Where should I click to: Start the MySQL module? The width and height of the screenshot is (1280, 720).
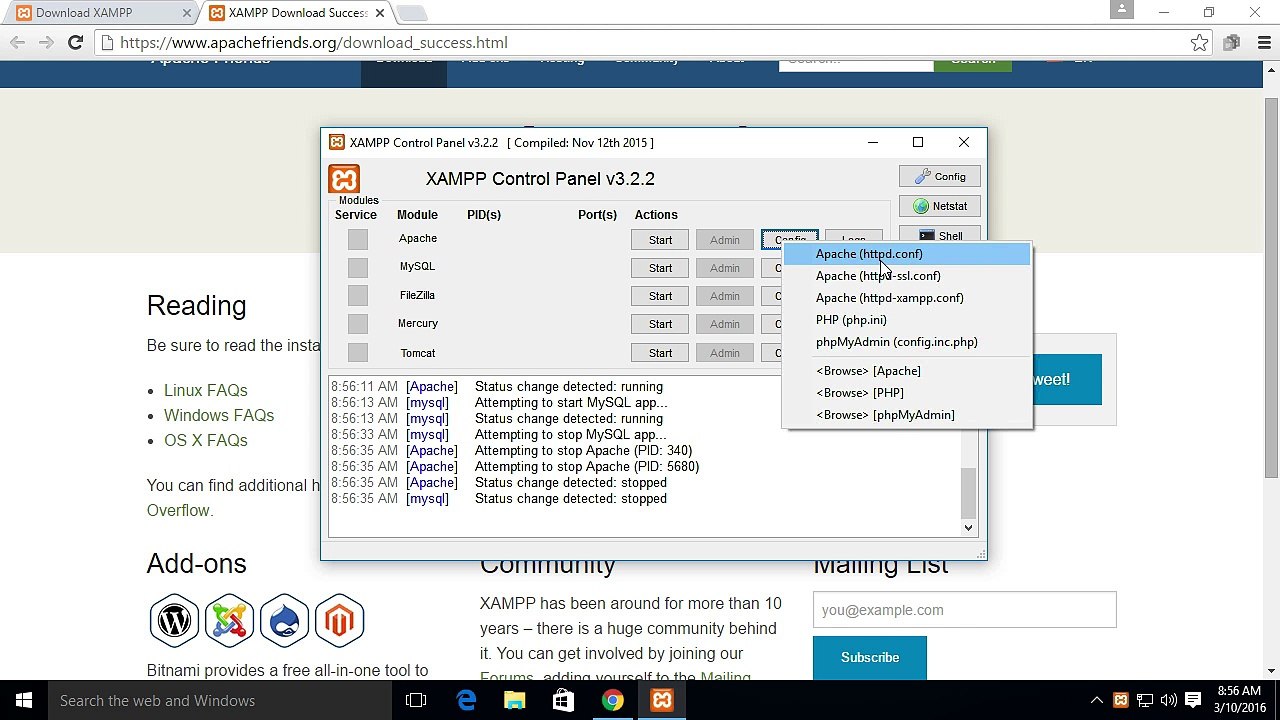click(660, 268)
